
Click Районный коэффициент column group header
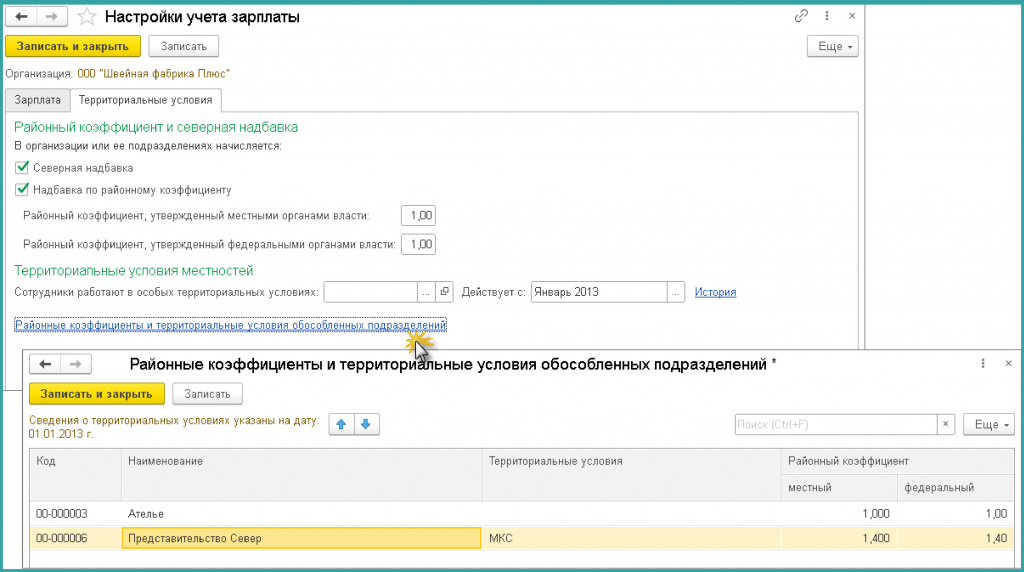(x=898, y=462)
